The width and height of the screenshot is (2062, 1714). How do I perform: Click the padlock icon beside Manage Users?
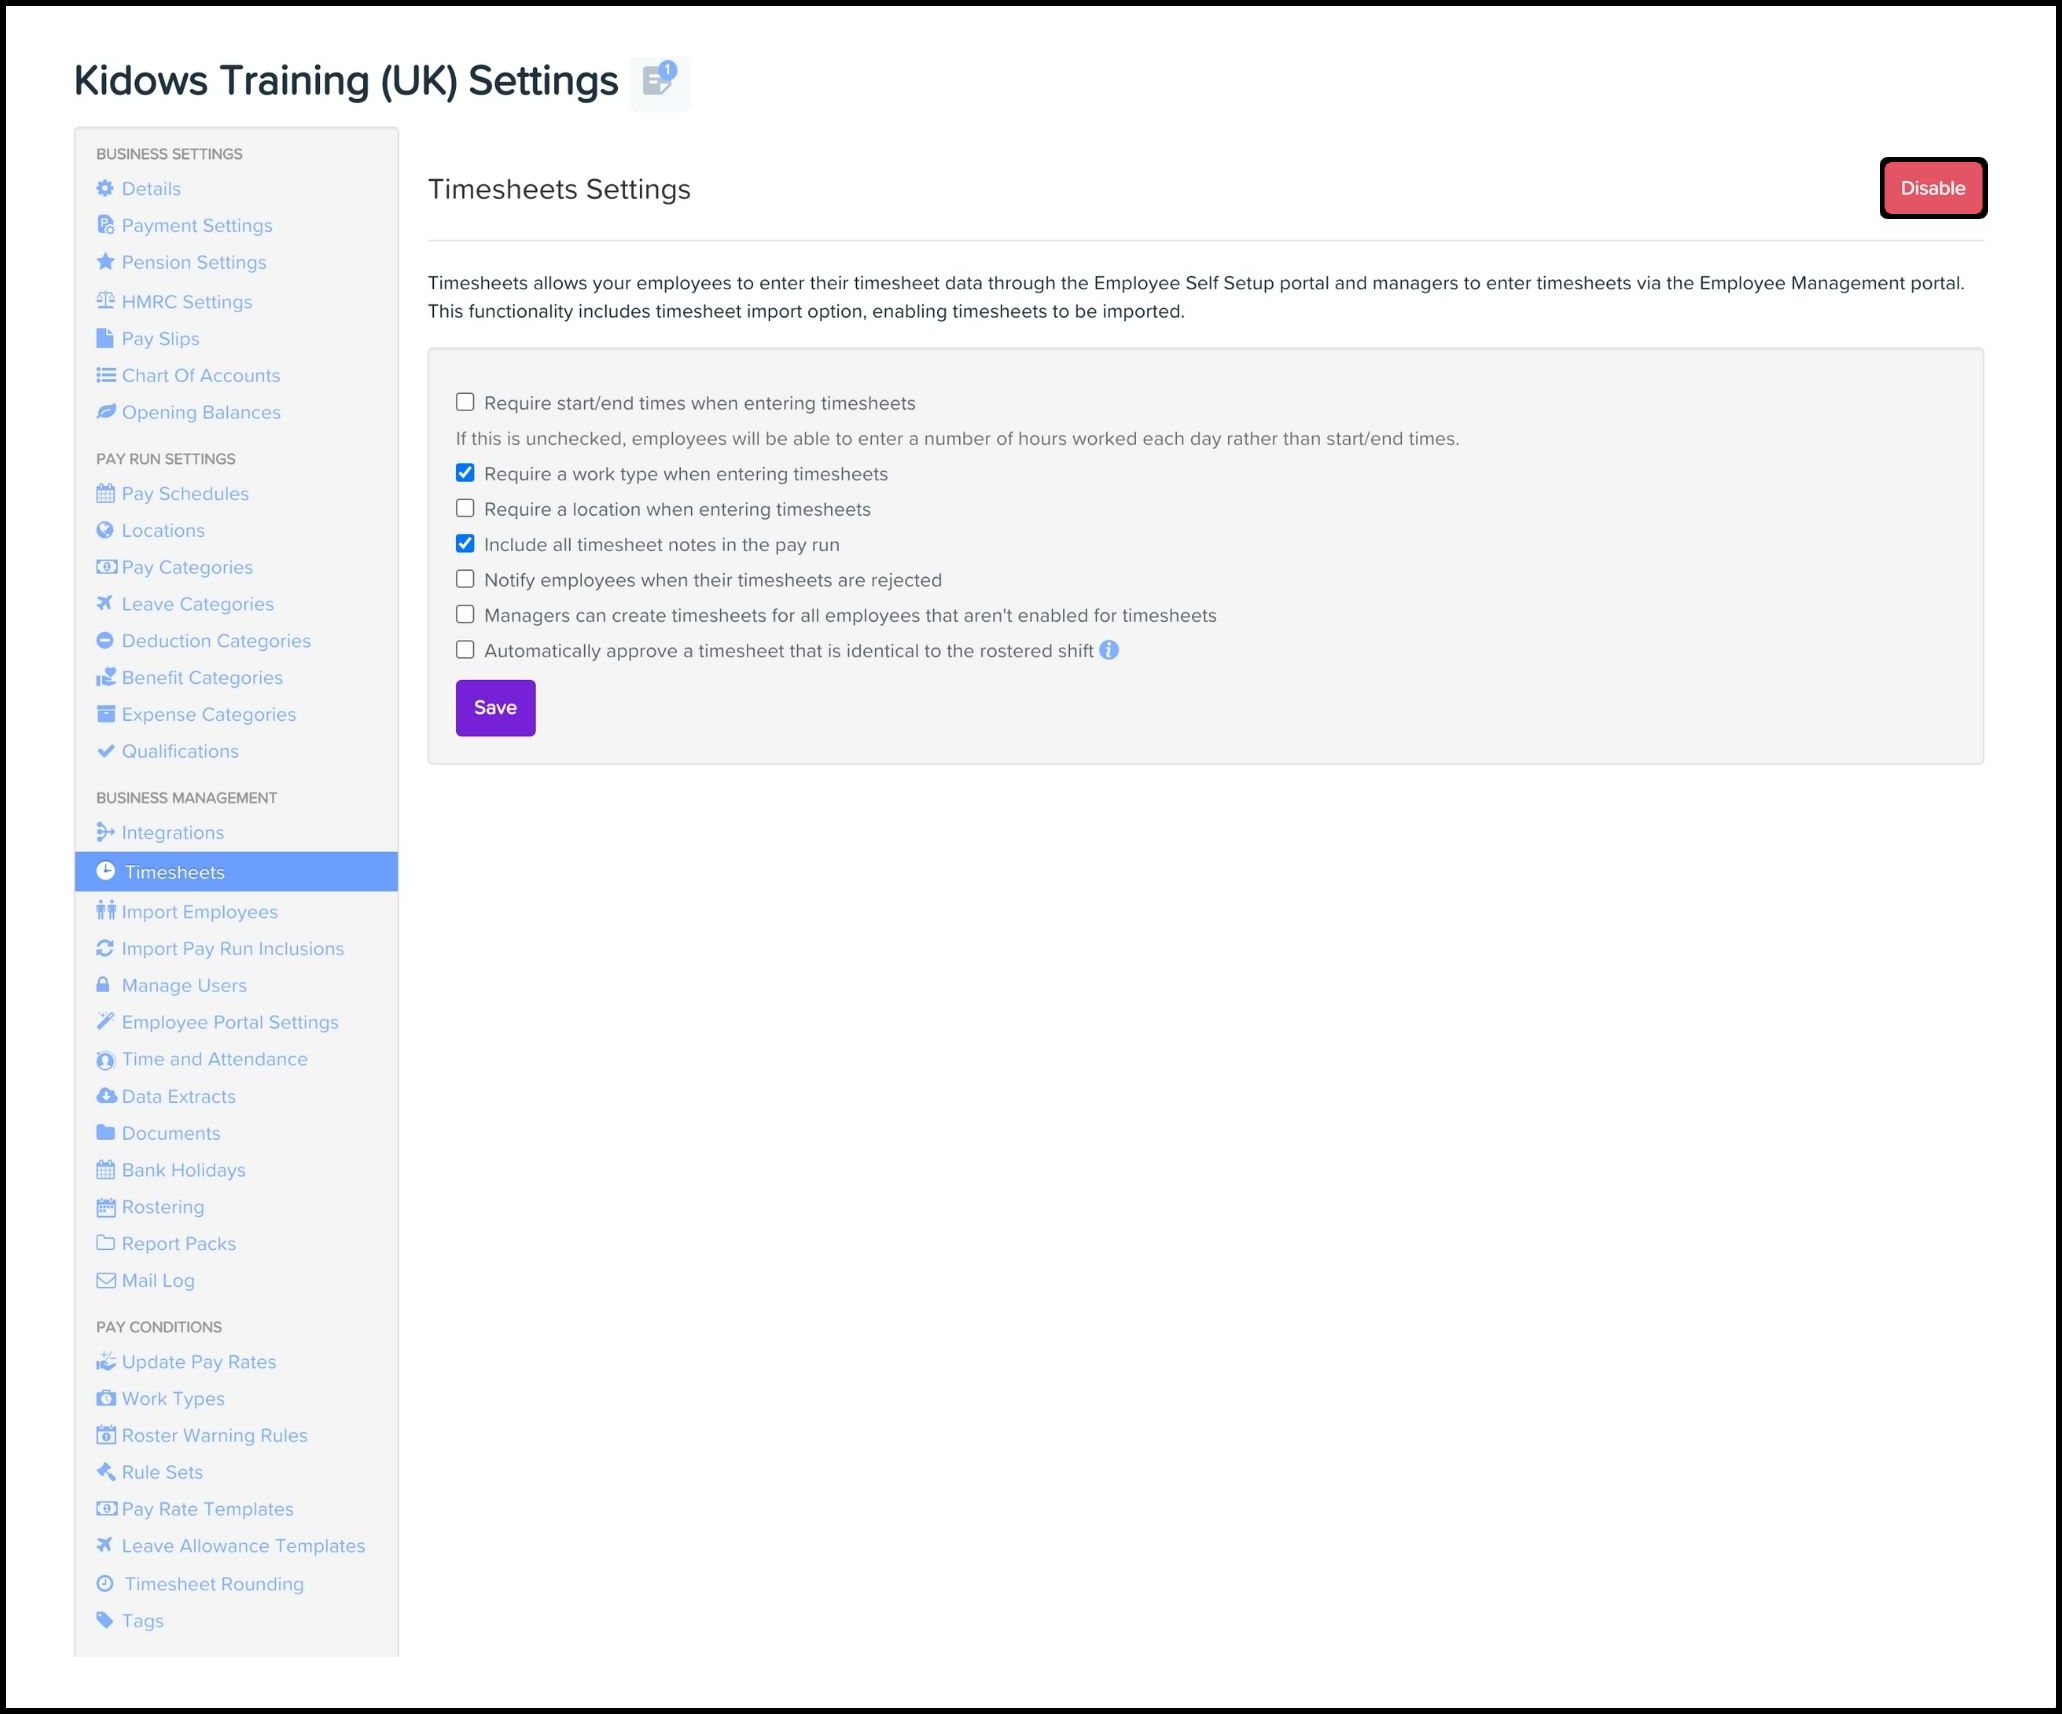click(103, 985)
